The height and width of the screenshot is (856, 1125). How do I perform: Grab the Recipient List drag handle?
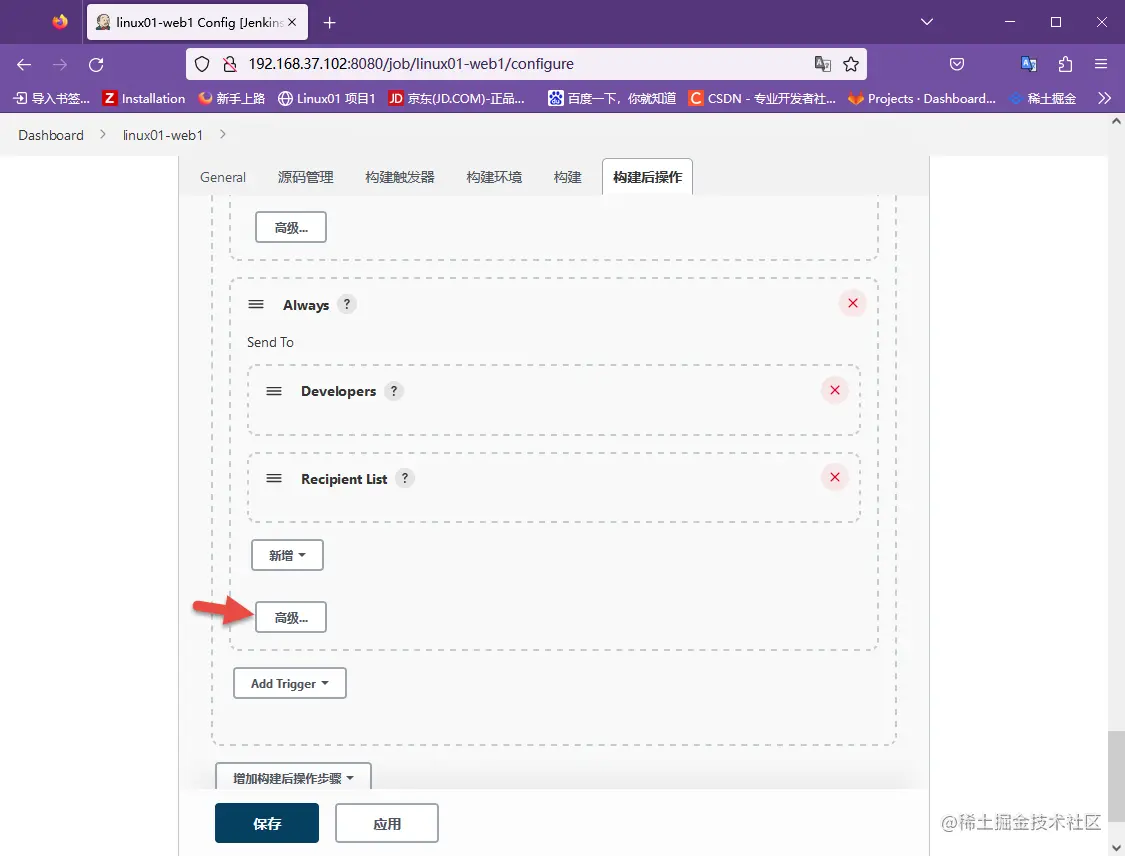click(274, 479)
